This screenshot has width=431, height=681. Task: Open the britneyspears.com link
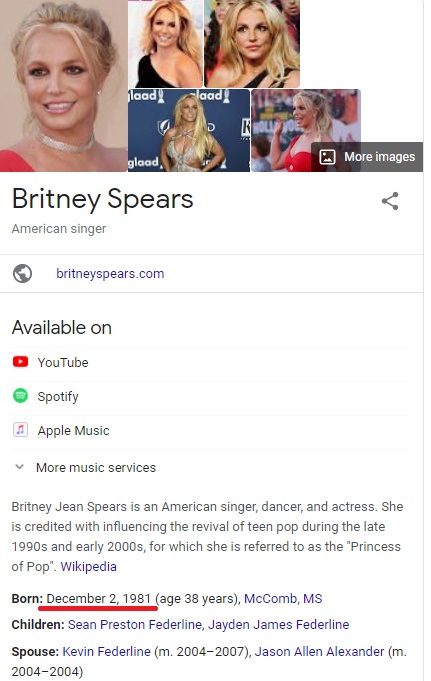pyautogui.click(x=110, y=274)
